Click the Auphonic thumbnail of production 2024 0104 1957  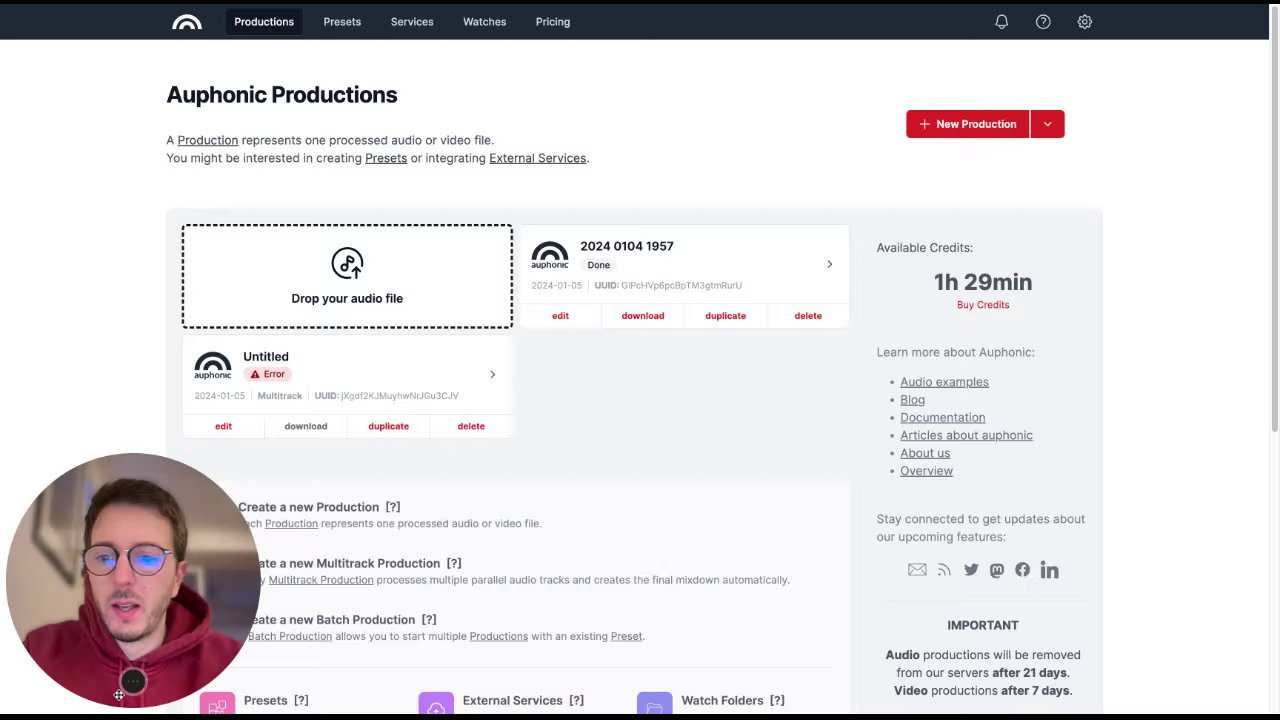click(x=550, y=256)
